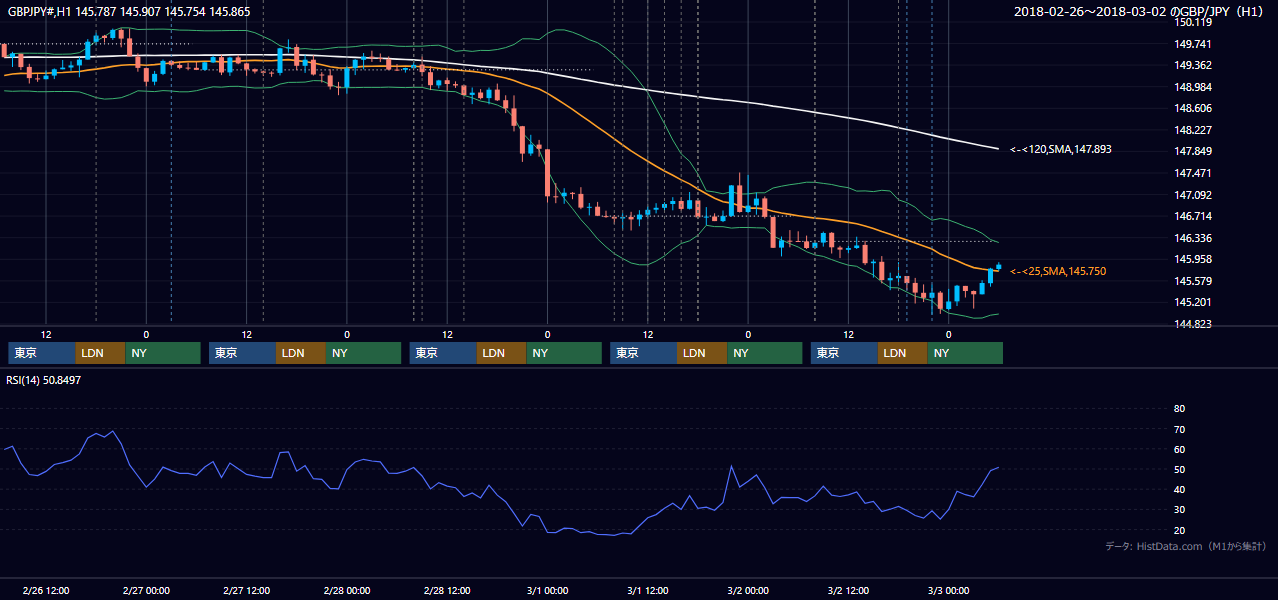Click RSI scale level 70
This screenshot has width=1278, height=600.
[1179, 429]
